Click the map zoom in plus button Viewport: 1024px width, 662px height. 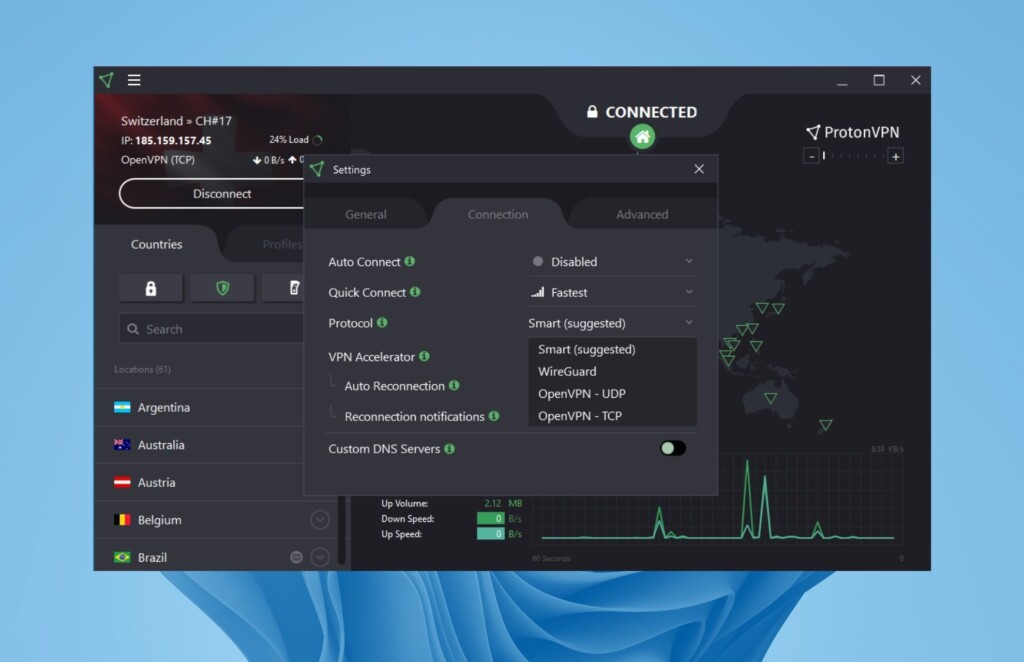(x=895, y=156)
